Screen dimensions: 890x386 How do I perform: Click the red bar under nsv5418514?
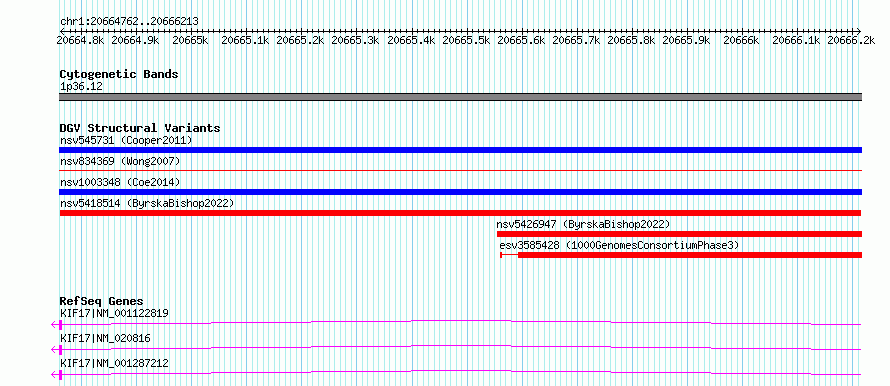tap(461, 213)
